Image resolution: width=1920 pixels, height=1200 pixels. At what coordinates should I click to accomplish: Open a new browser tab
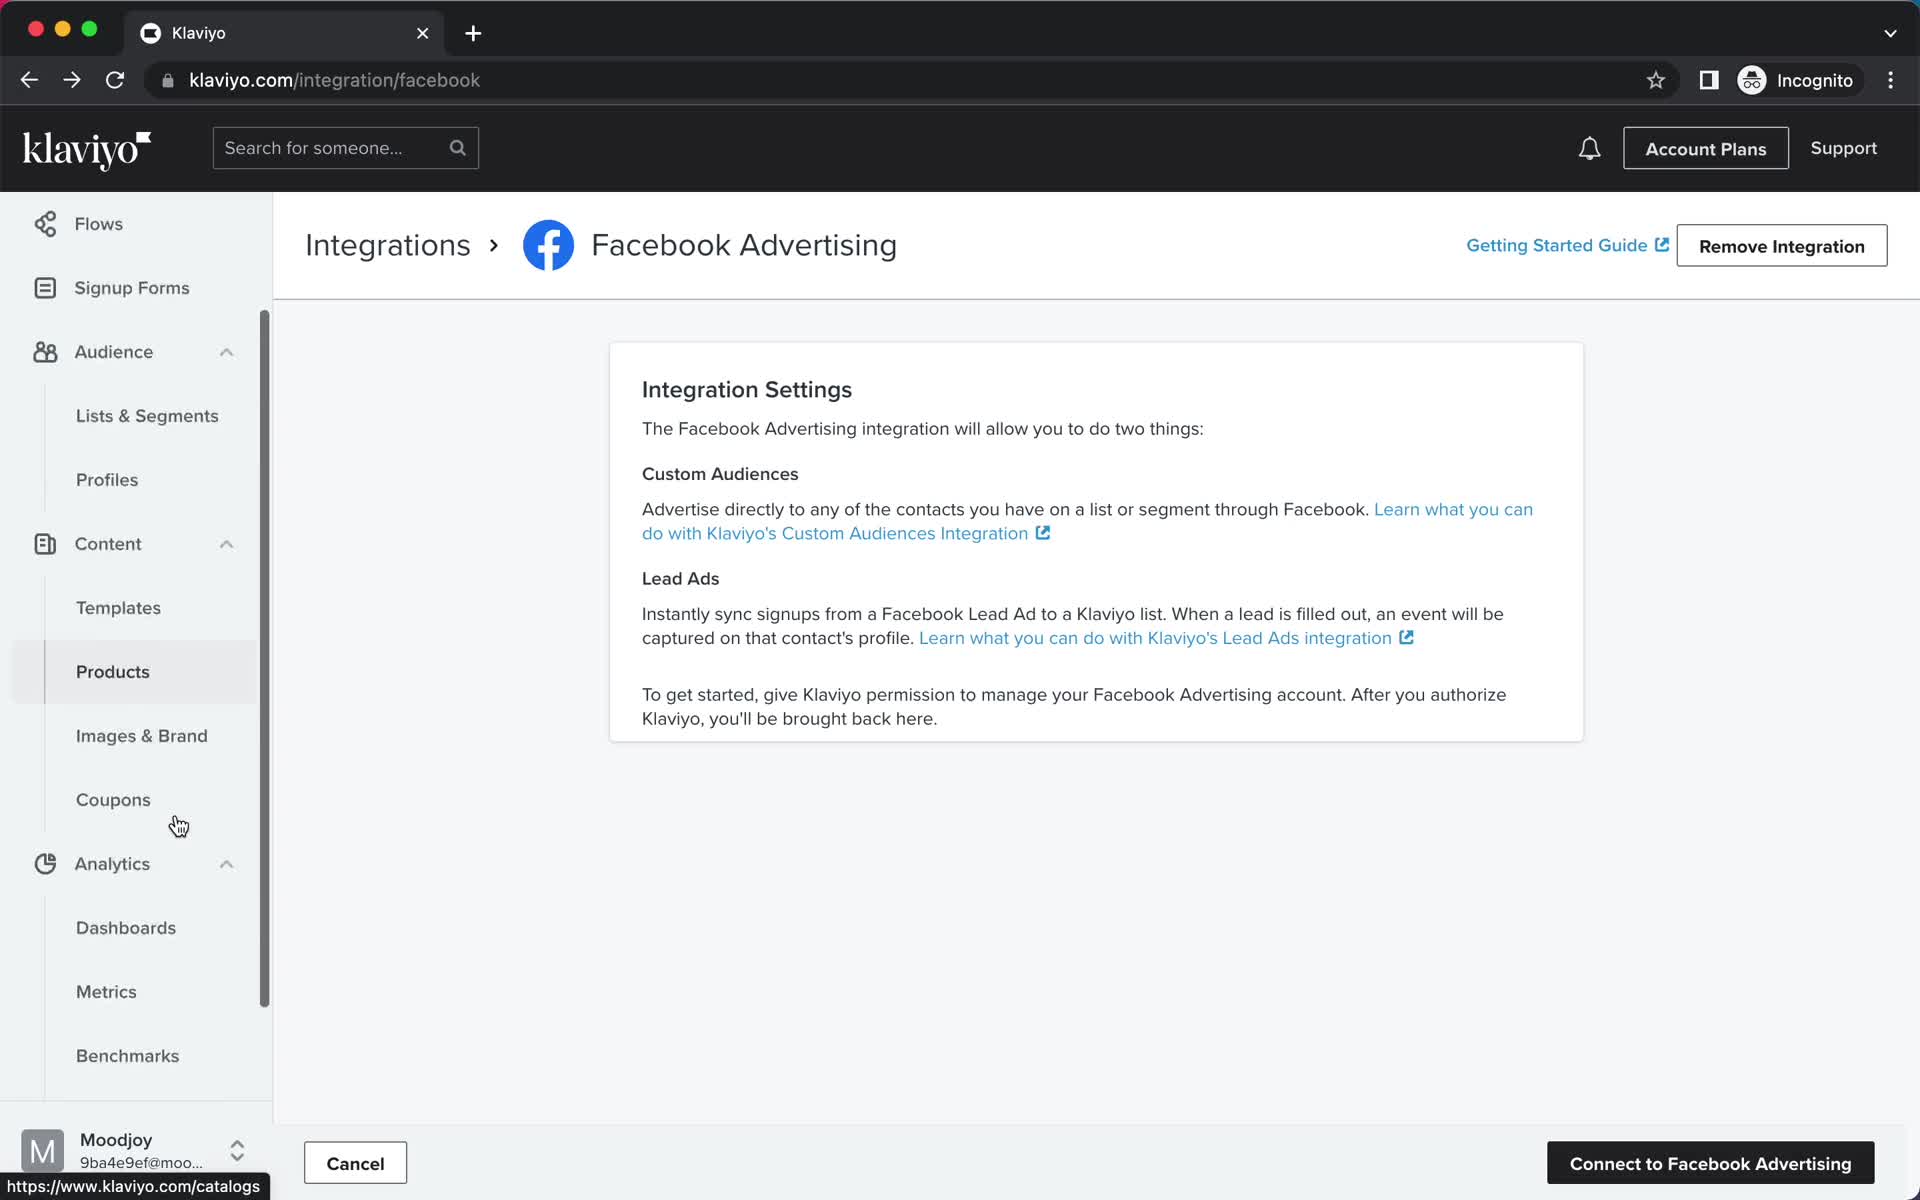[x=473, y=33]
